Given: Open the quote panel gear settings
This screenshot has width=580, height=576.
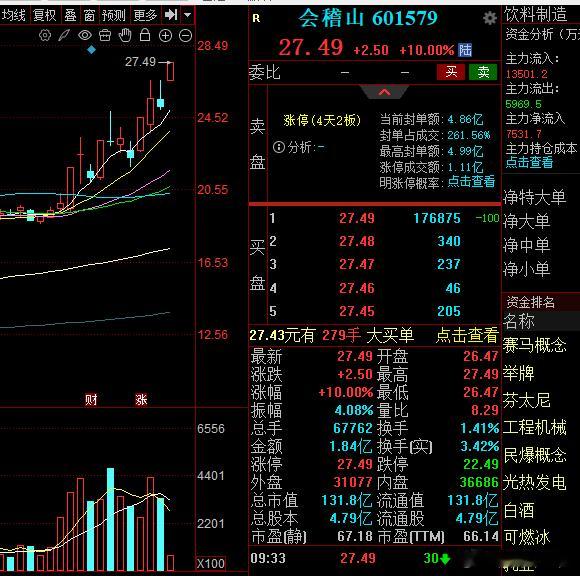Looking at the screenshot, I should click(x=490, y=18).
